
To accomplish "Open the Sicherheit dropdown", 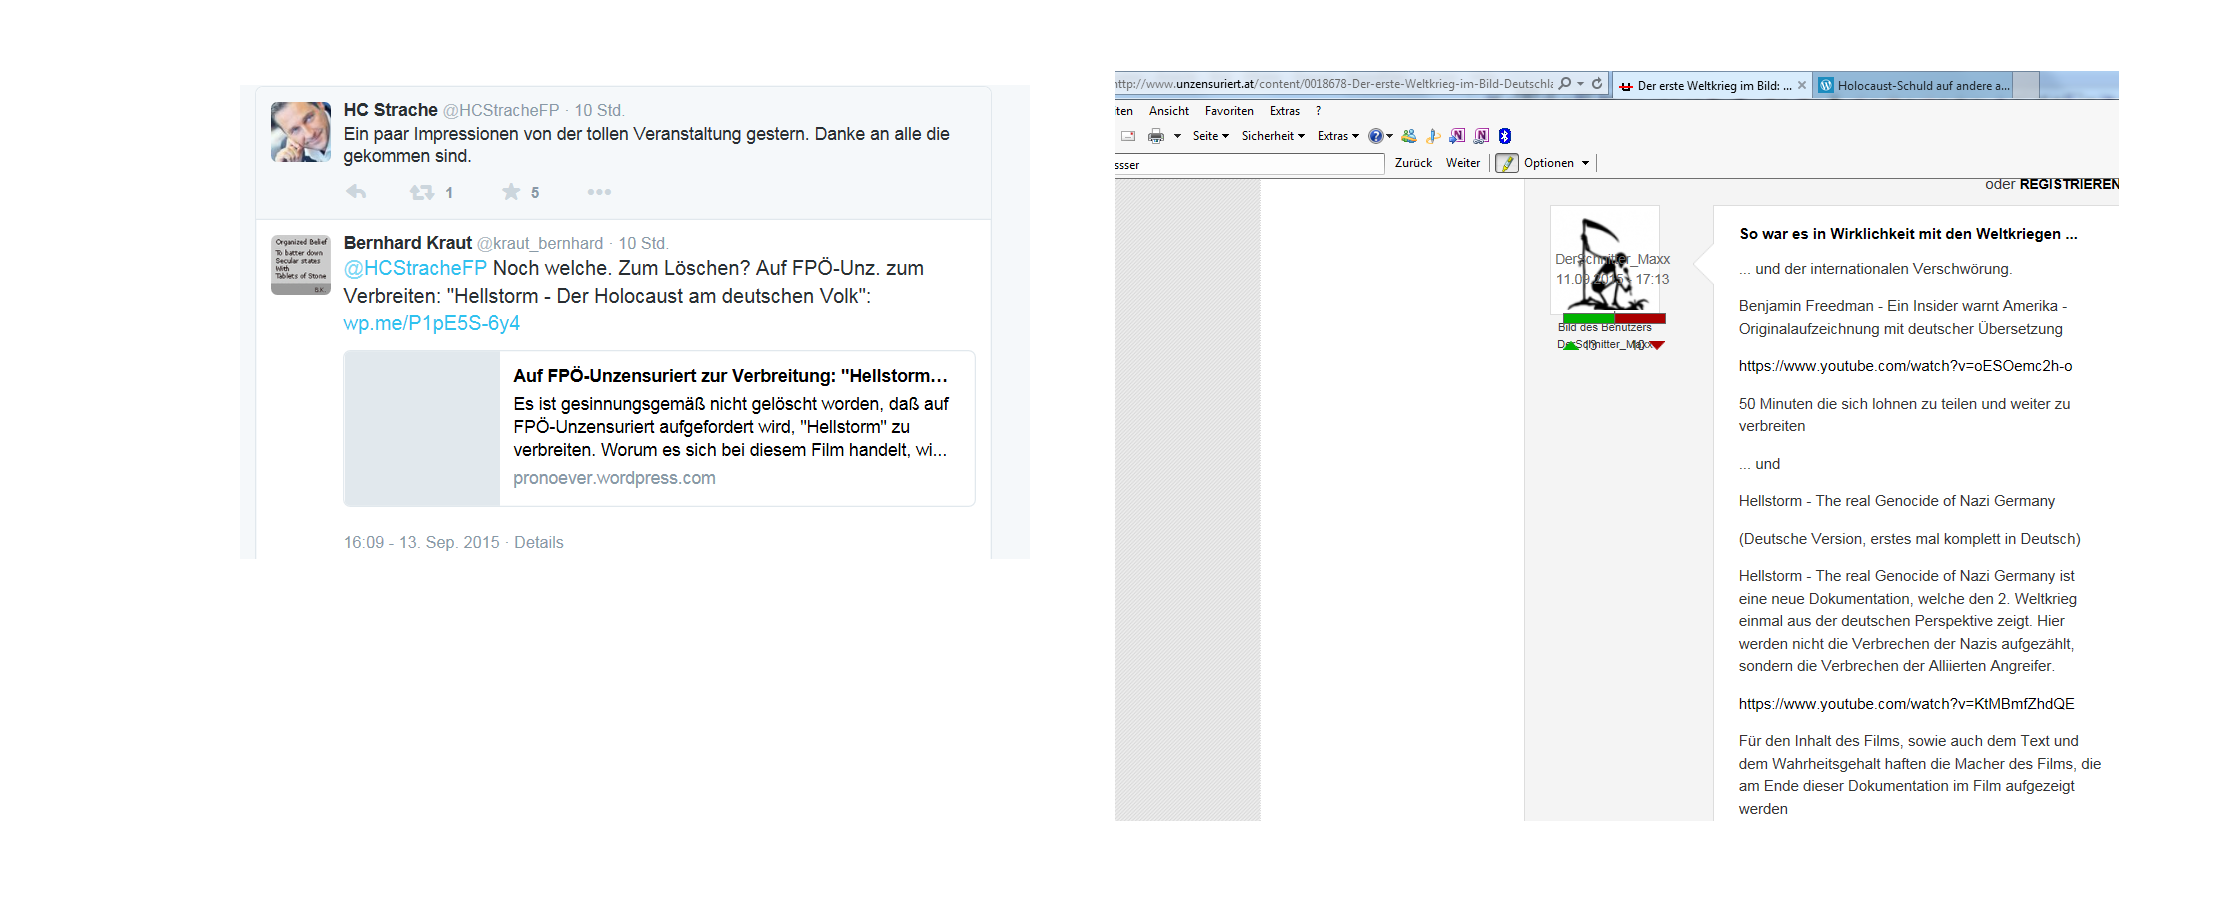I will point(1272,136).
